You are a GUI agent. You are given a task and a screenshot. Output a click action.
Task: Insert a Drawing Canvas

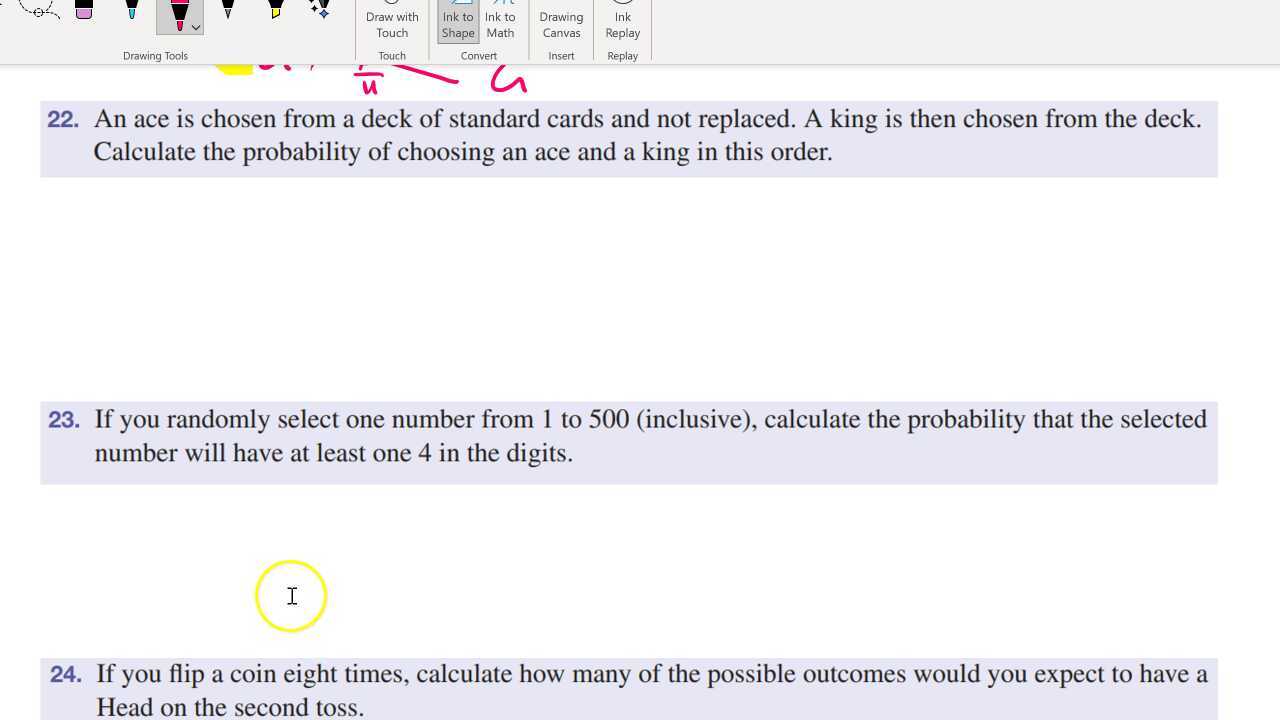561,21
